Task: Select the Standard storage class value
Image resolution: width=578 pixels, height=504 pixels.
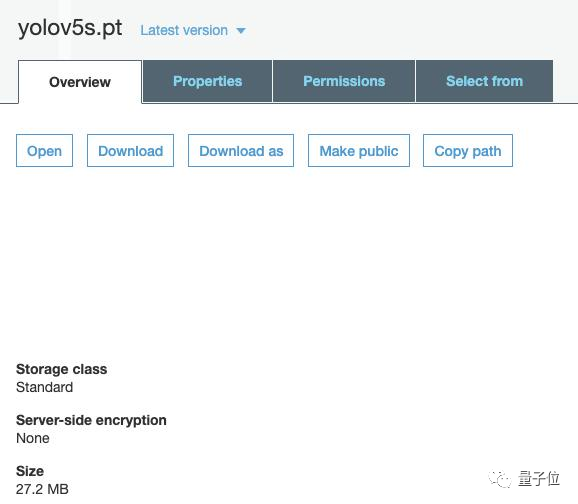Action: click(45, 387)
